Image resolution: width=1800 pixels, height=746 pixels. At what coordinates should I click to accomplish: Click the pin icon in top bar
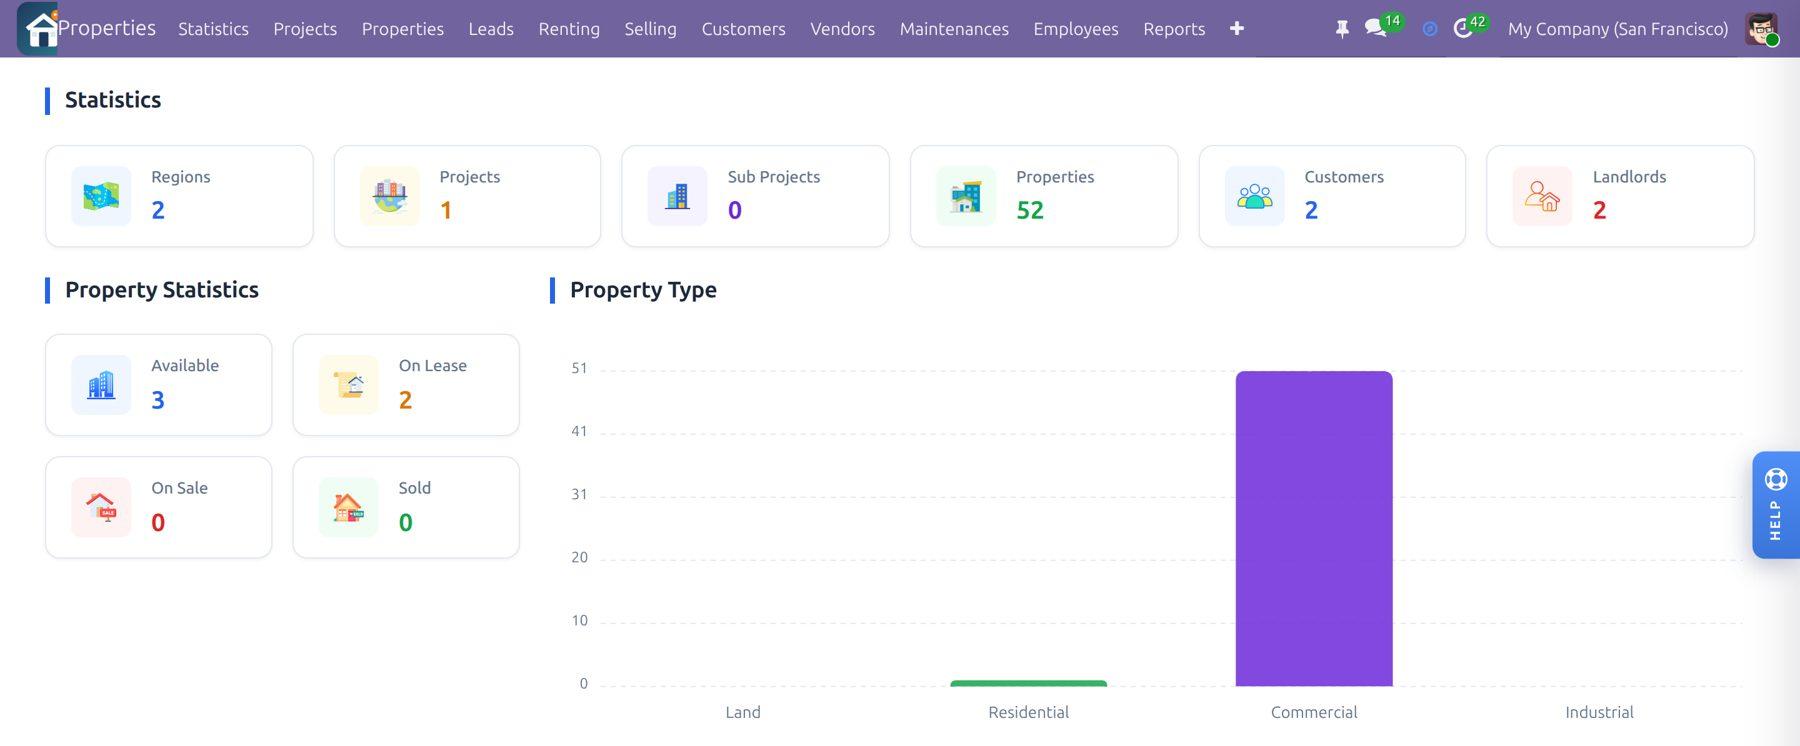pyautogui.click(x=1342, y=29)
